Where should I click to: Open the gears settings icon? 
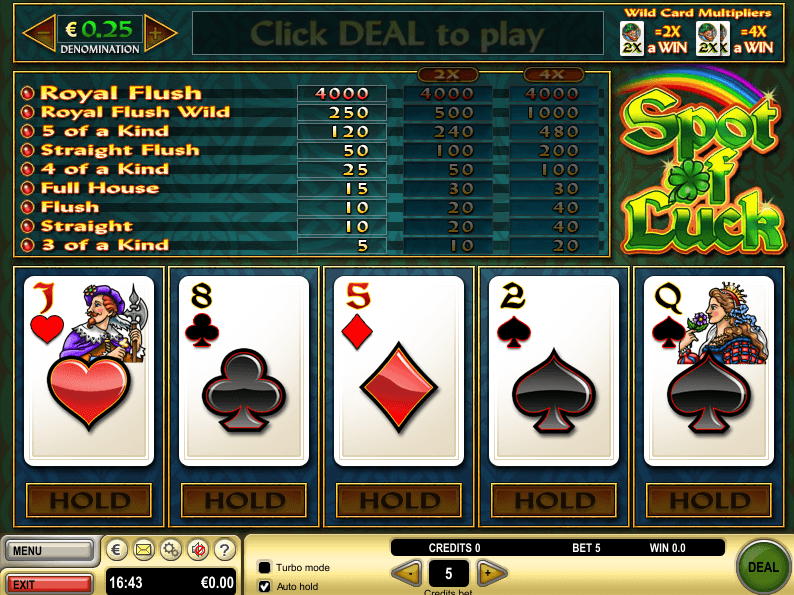(x=171, y=549)
